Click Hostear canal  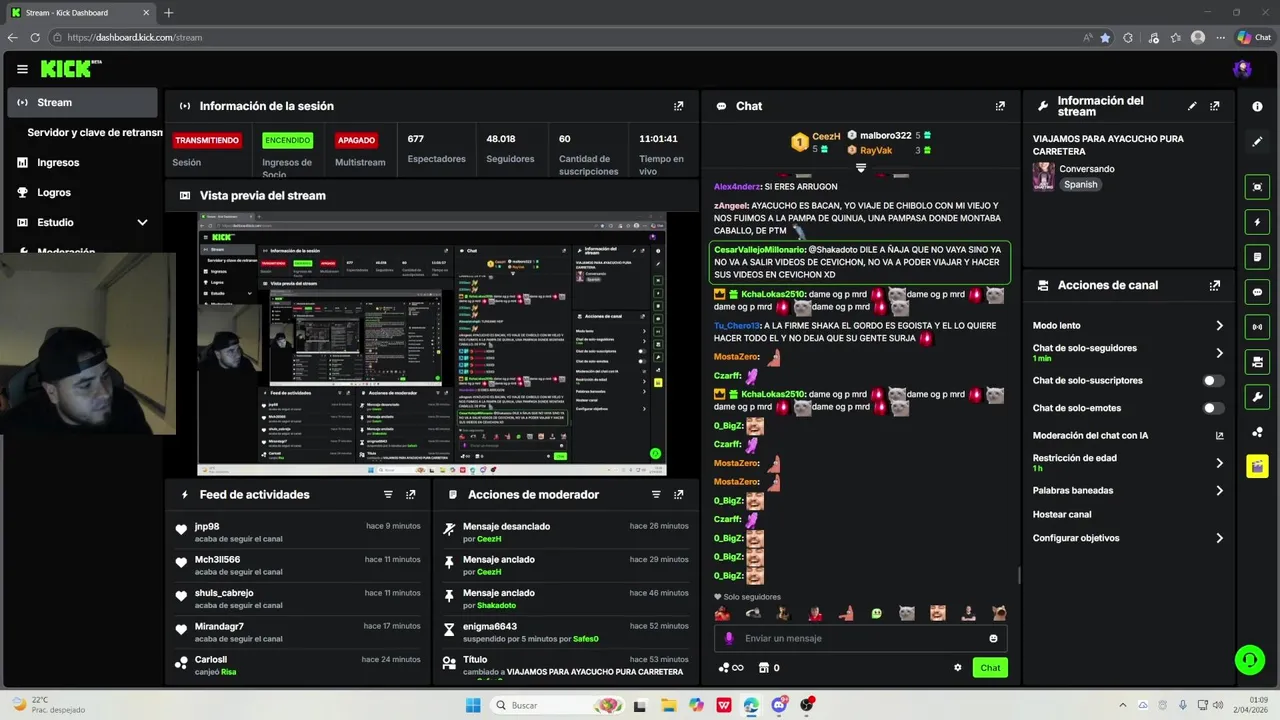1062,514
